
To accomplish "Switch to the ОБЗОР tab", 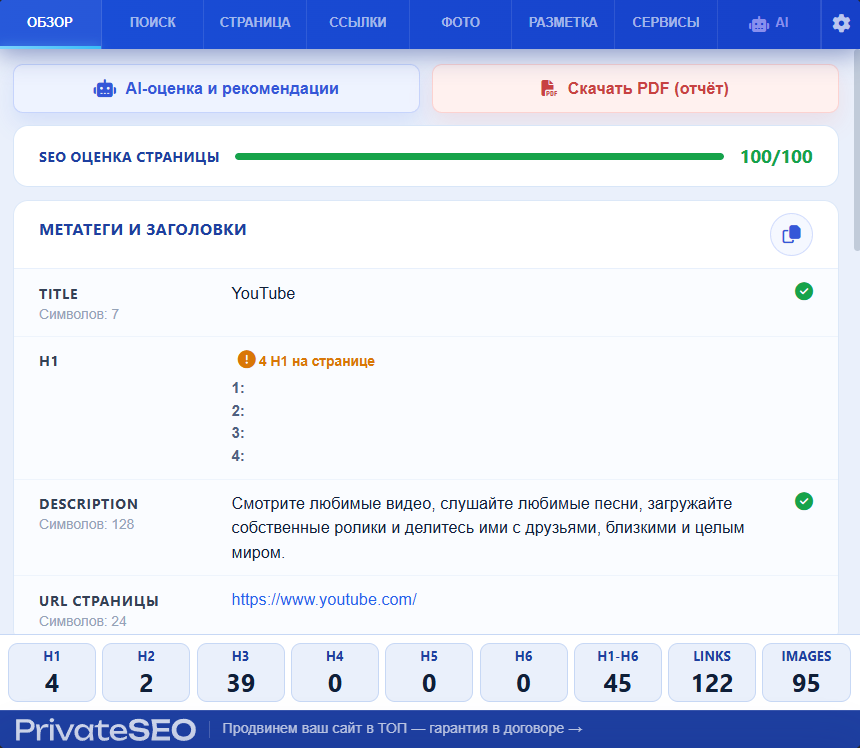I will (x=50, y=24).
